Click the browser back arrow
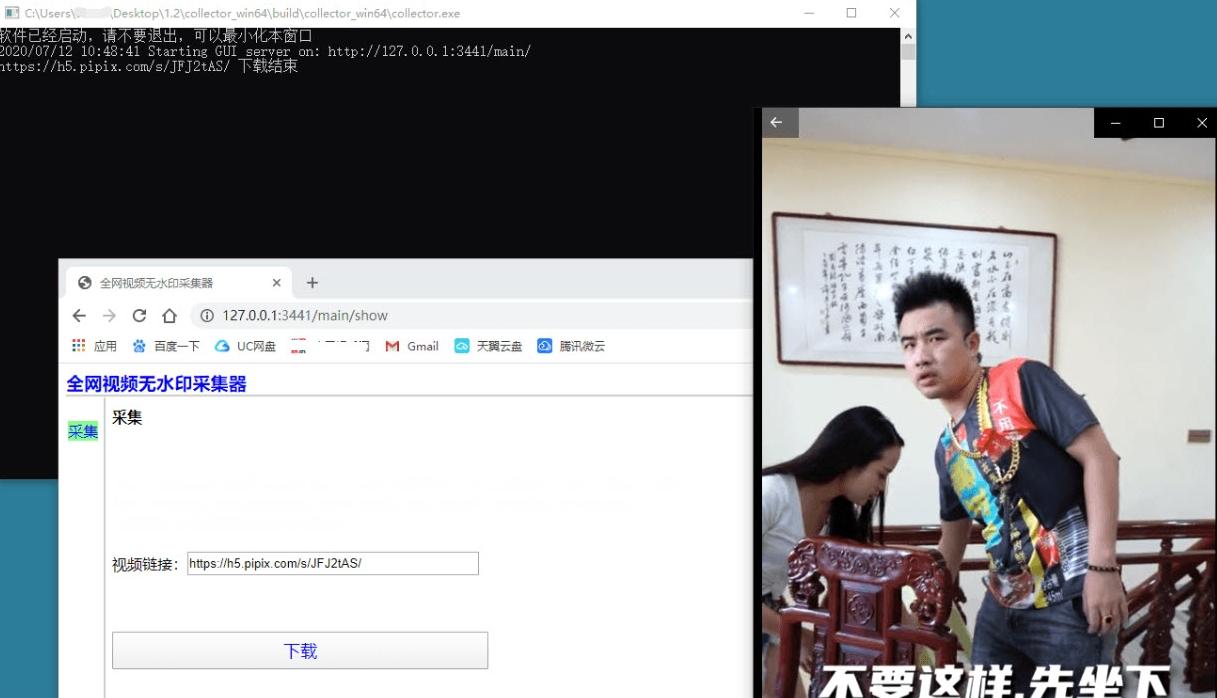The image size is (1217, 698). [79, 316]
